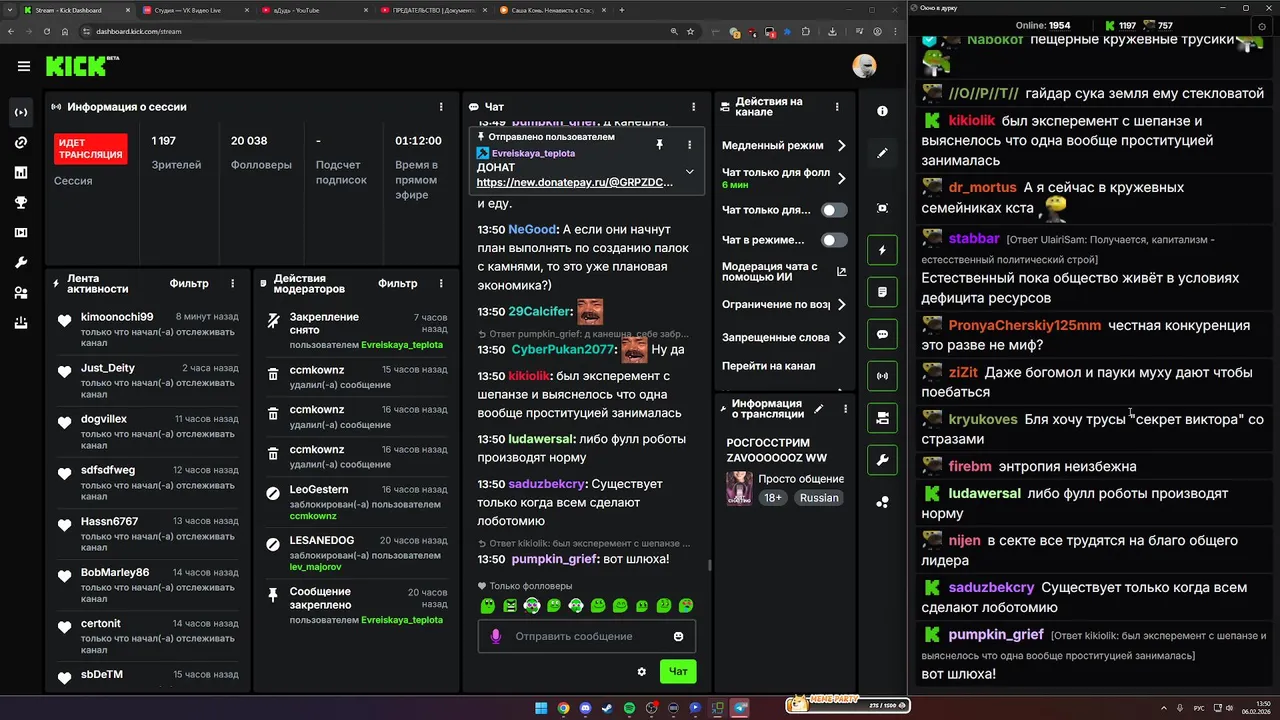Switch to the вДудь YouTube tab
Image resolution: width=1280 pixels, height=720 pixels.
point(314,10)
